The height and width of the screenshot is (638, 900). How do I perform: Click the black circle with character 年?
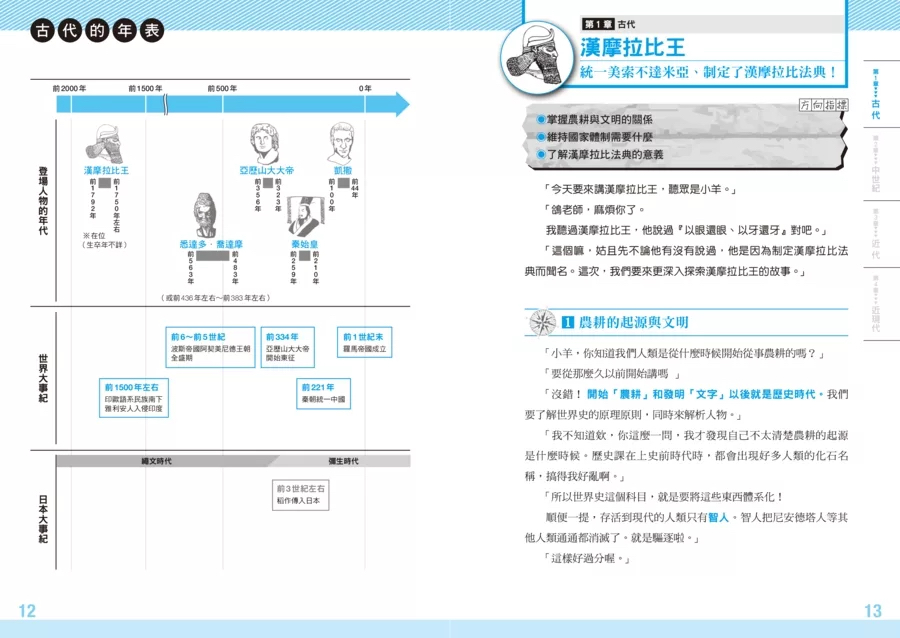pos(125,30)
